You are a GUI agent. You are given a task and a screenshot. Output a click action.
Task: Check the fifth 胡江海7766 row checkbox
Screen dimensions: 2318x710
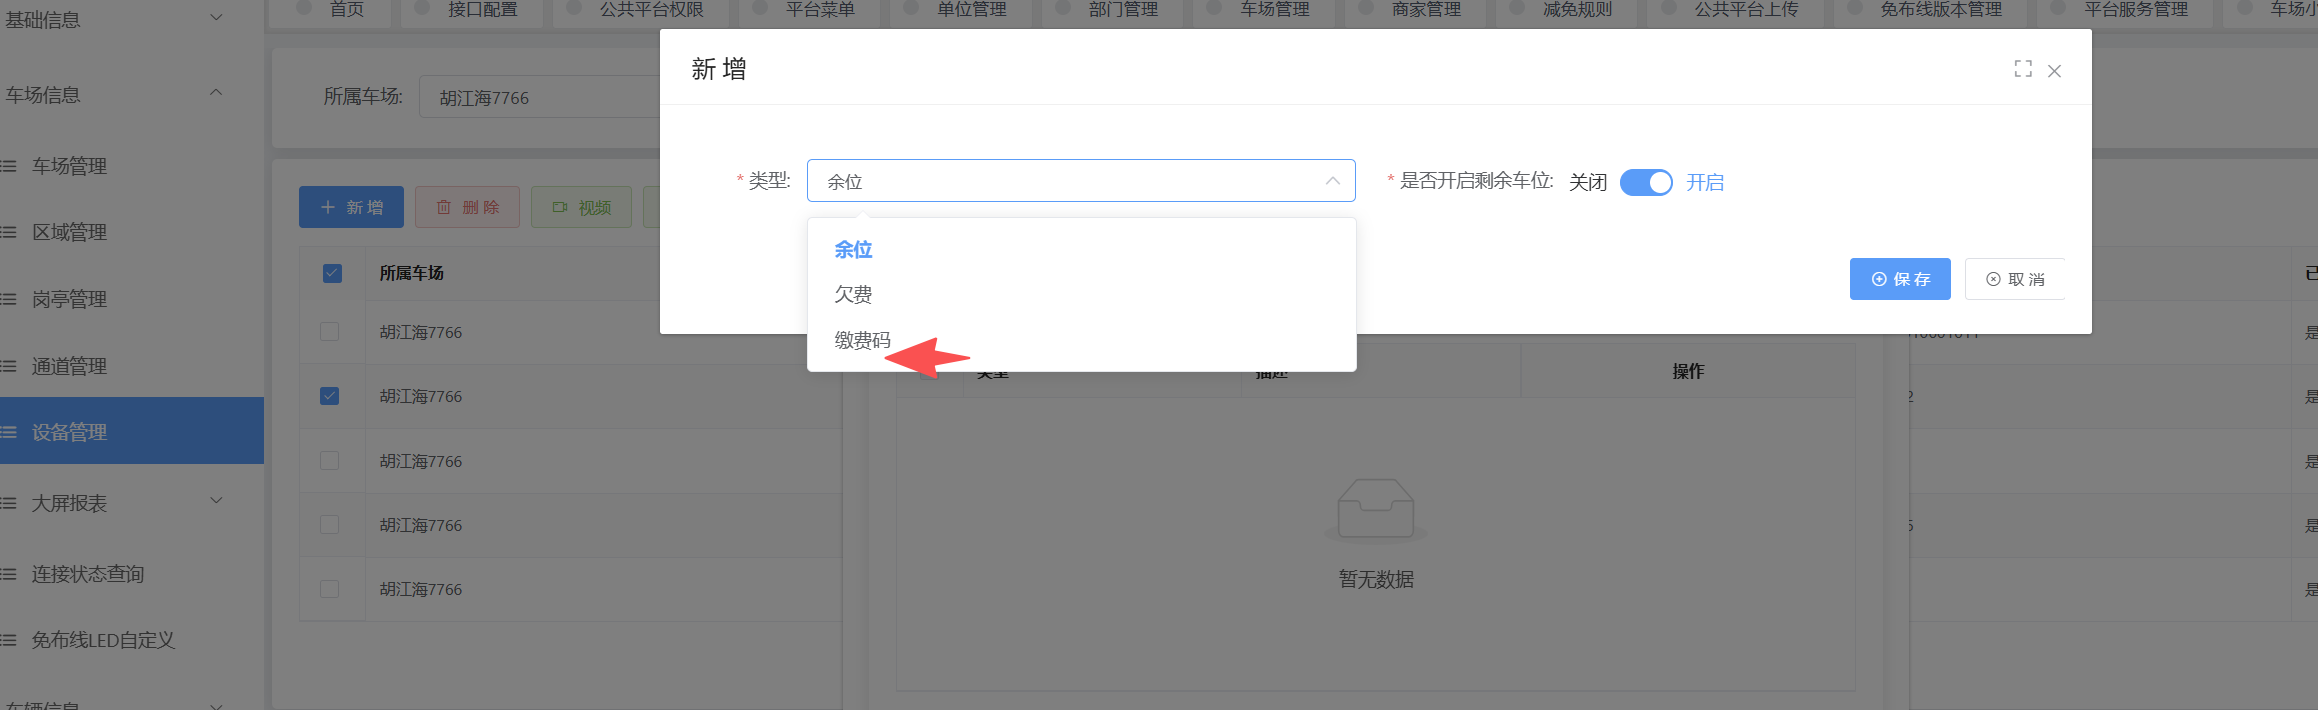pos(329,589)
